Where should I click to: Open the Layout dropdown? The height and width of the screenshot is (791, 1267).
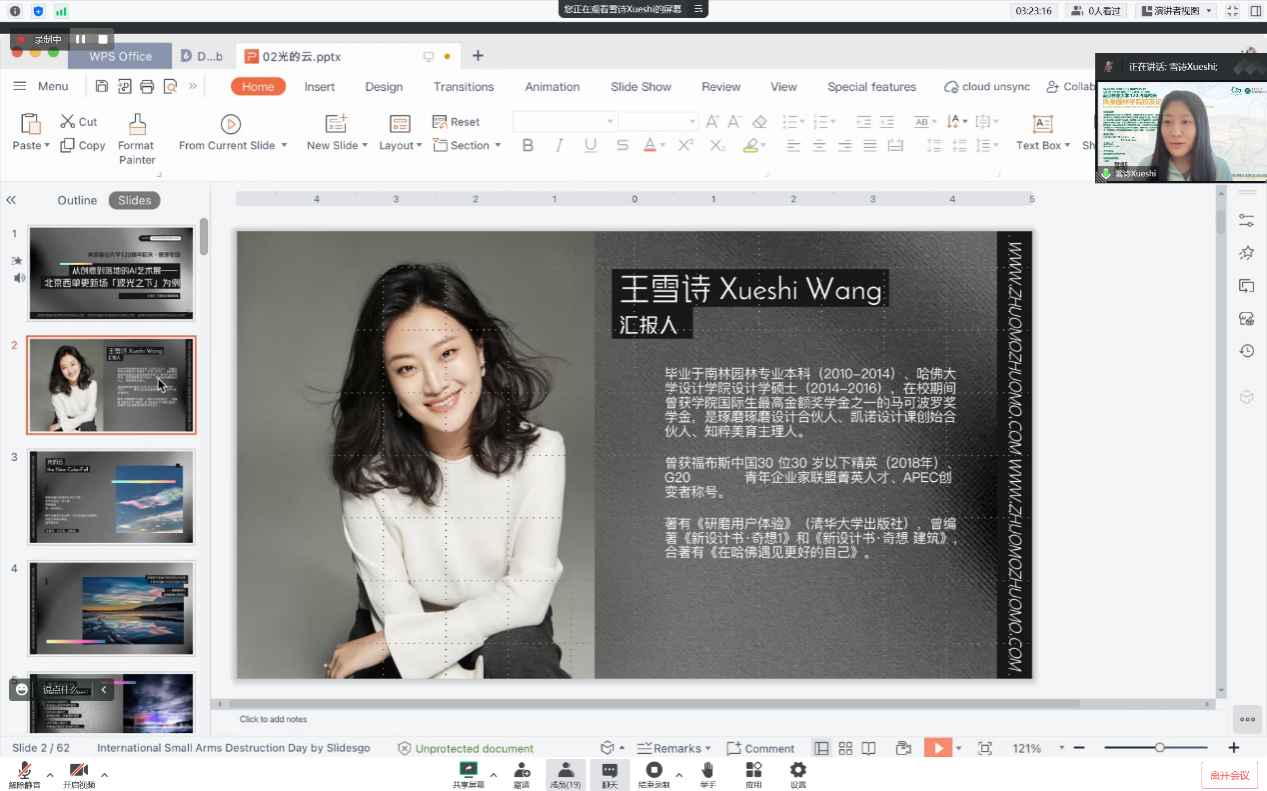[x=400, y=146]
